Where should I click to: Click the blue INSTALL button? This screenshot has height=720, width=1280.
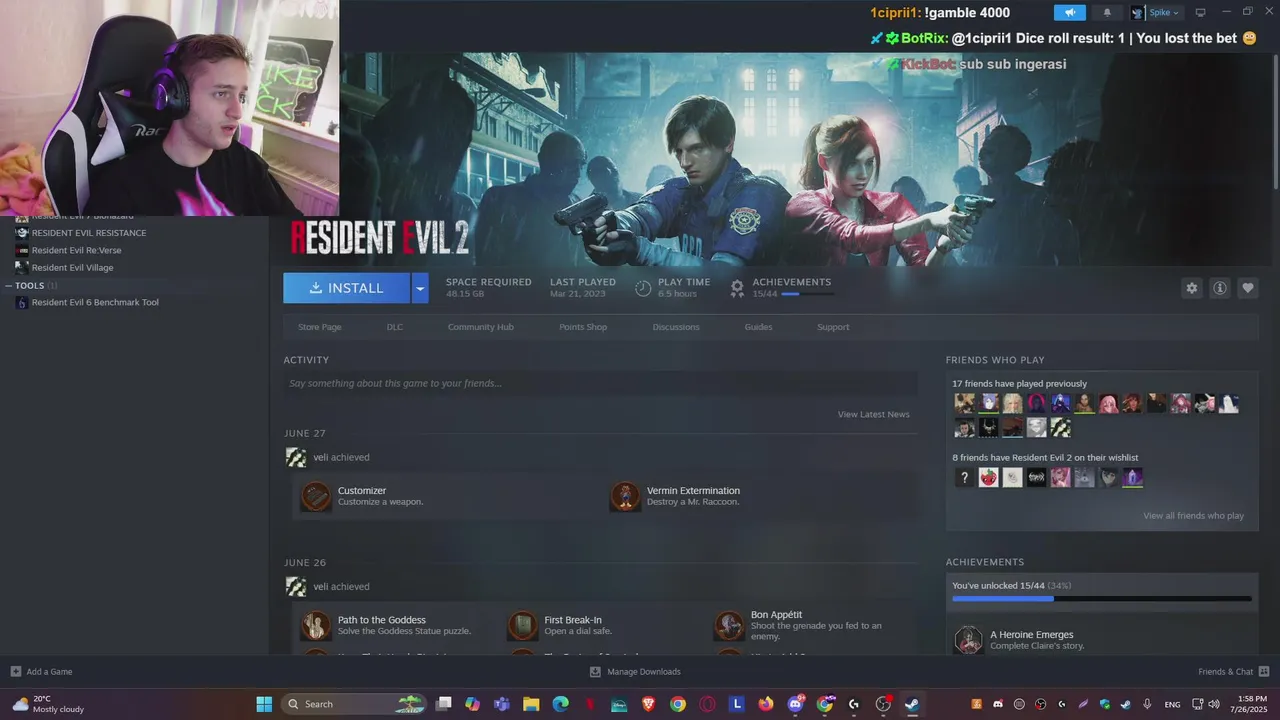click(346, 288)
